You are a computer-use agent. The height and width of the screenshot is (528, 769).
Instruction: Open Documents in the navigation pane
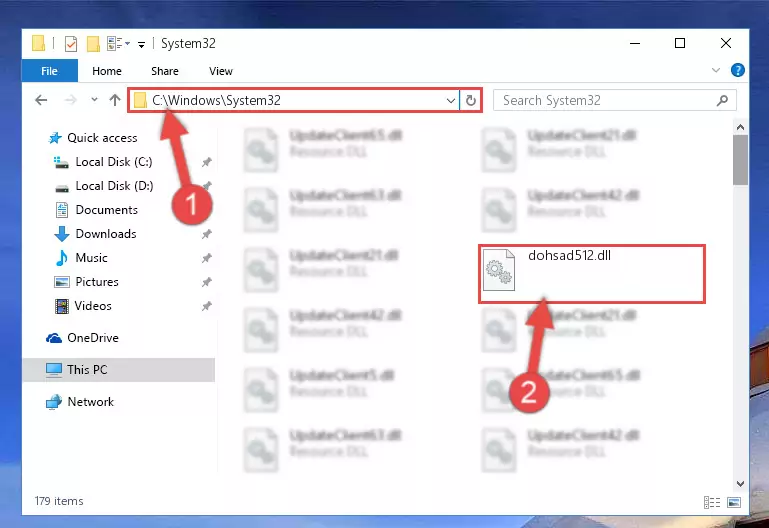pyautogui.click(x=106, y=210)
